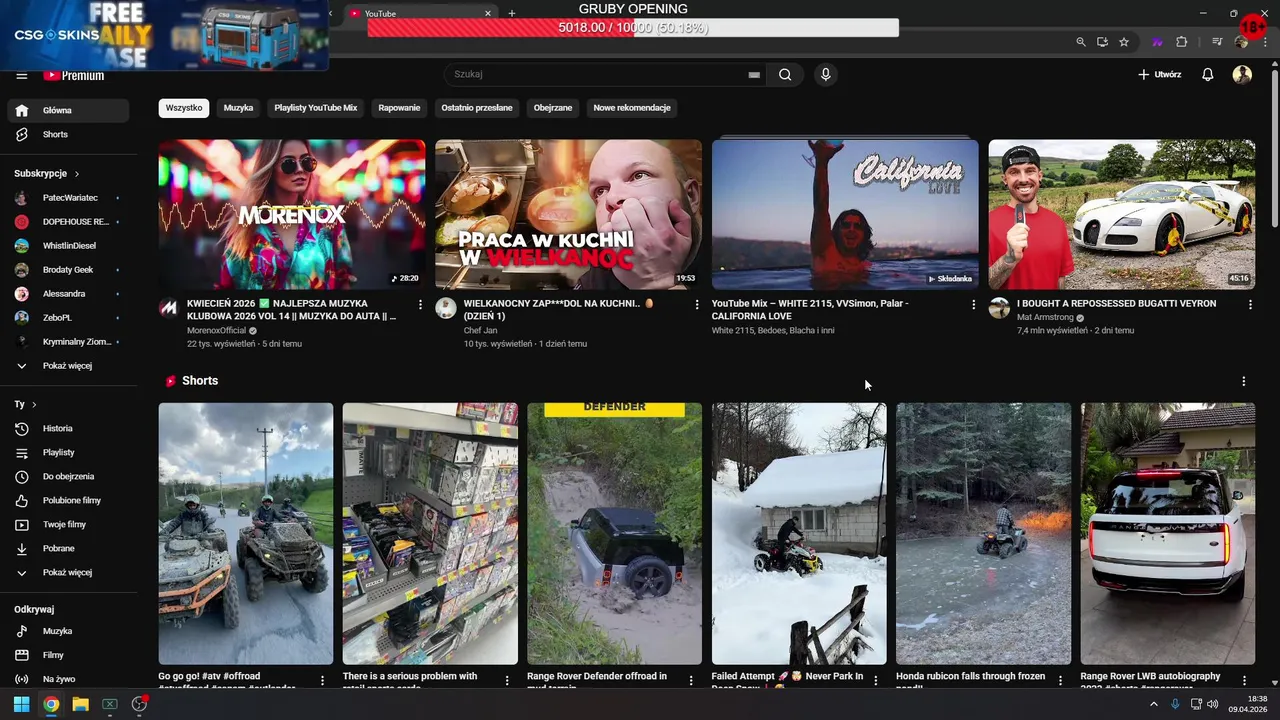Open options menu for Bugatti Veyron video
The height and width of the screenshot is (720, 1280).
[1250, 304]
